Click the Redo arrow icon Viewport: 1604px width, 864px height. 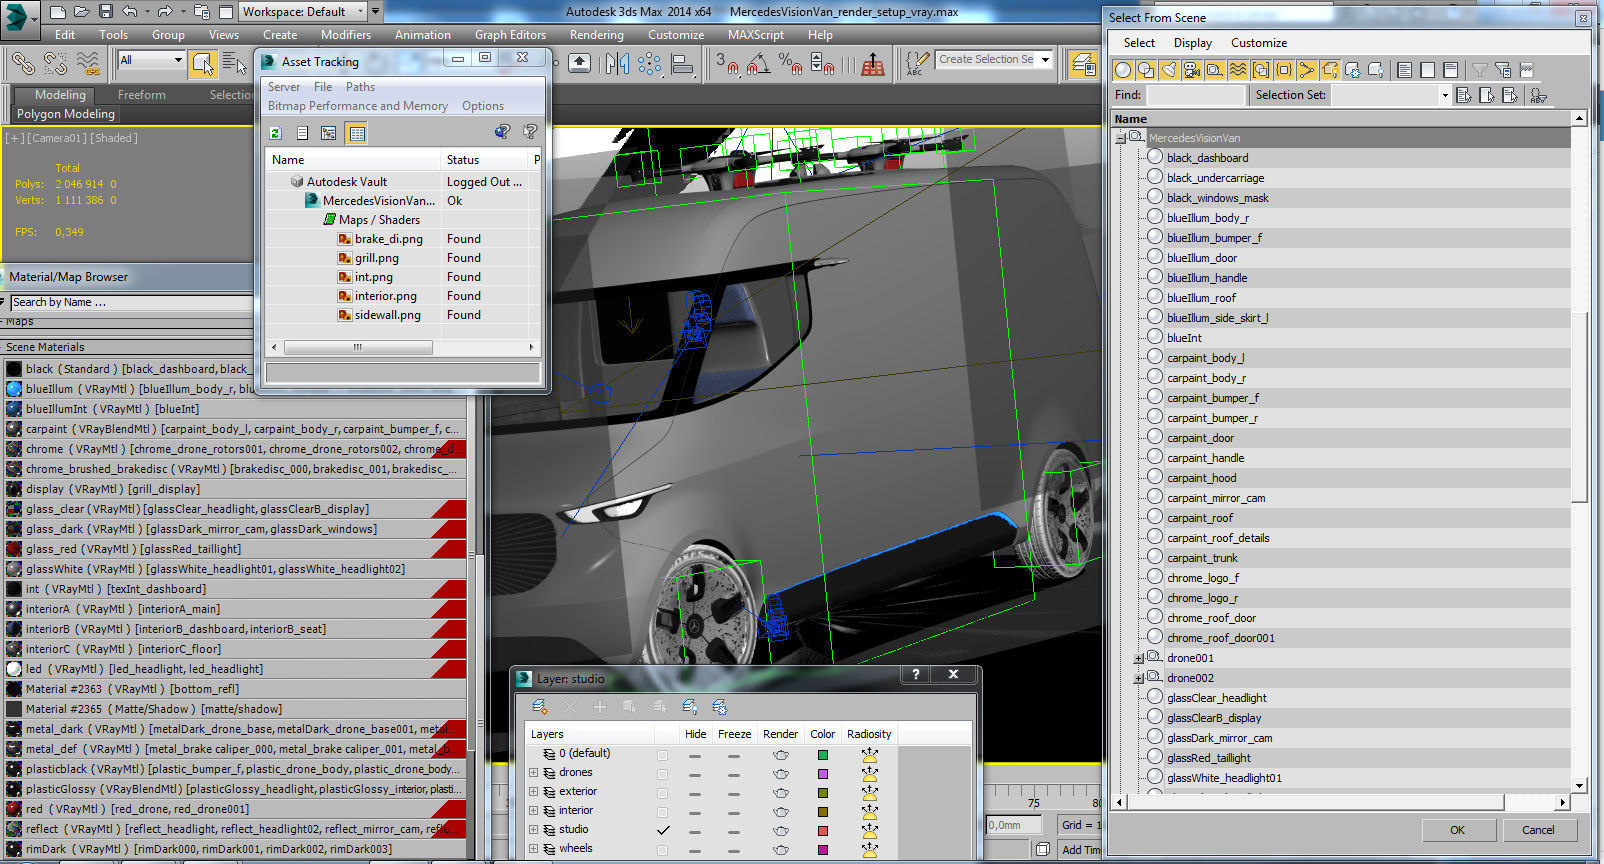[165, 12]
